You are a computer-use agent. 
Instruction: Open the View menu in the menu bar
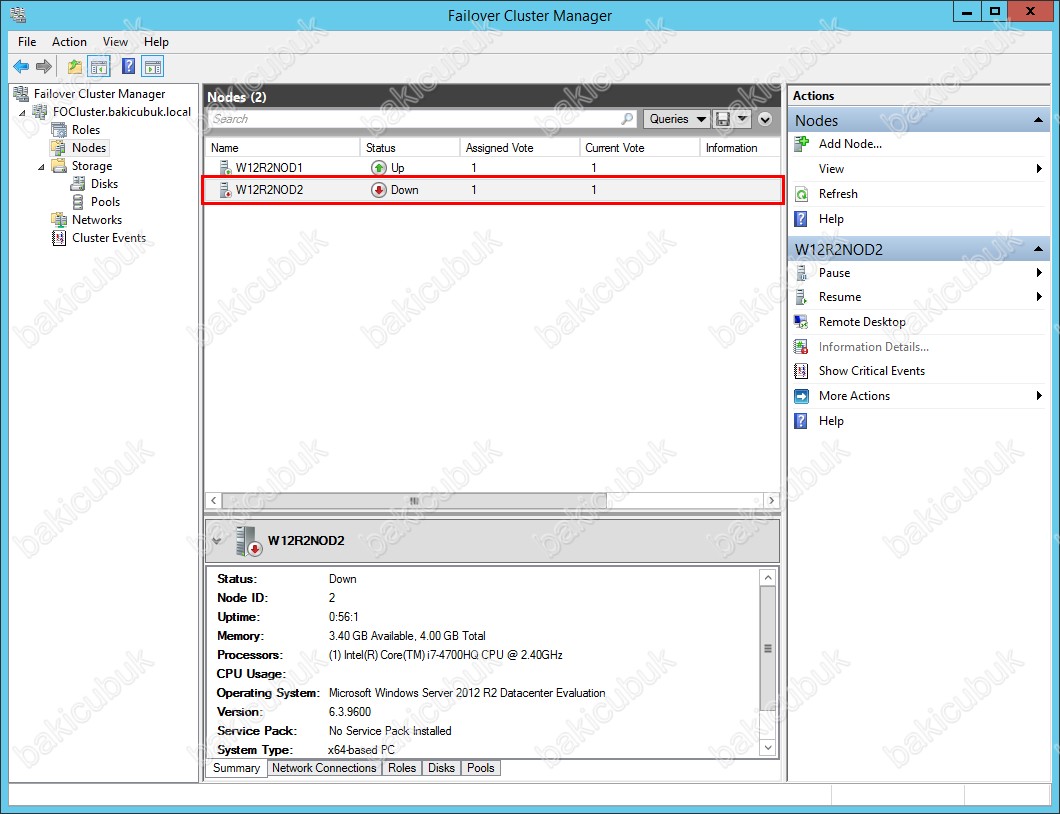pyautogui.click(x=116, y=42)
